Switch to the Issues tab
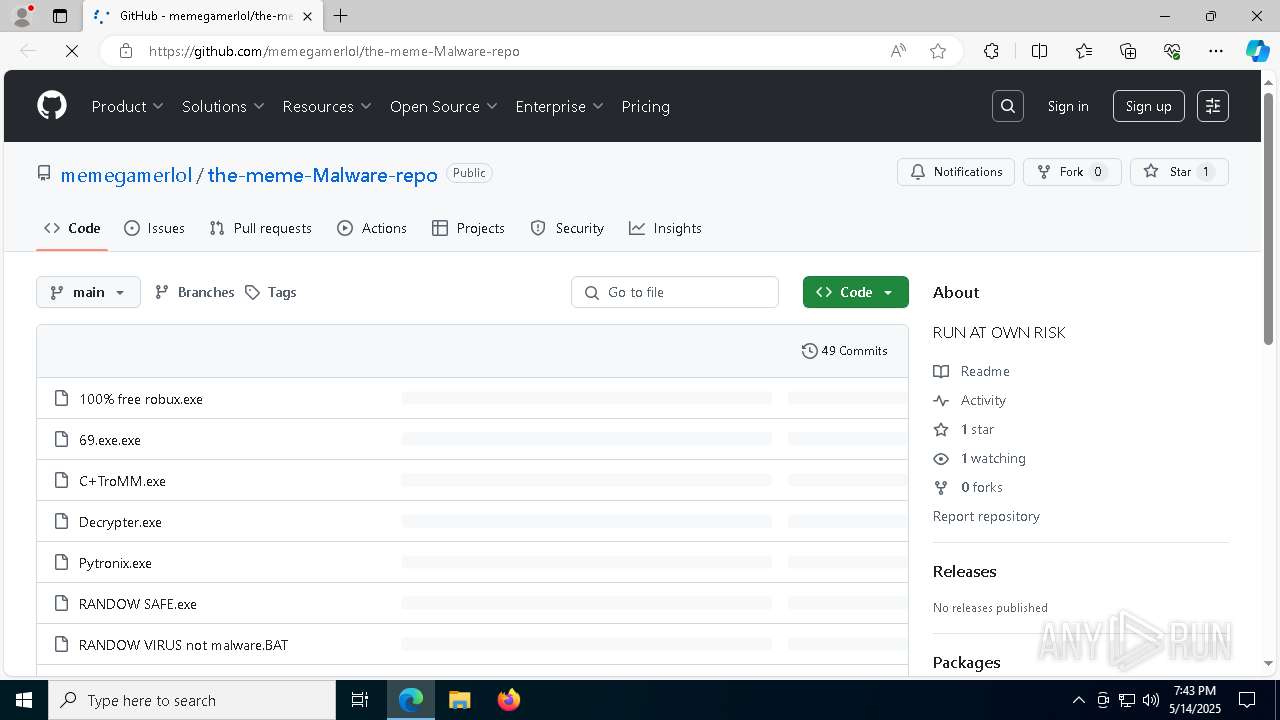Viewport: 1280px width, 720px height. coord(154,228)
